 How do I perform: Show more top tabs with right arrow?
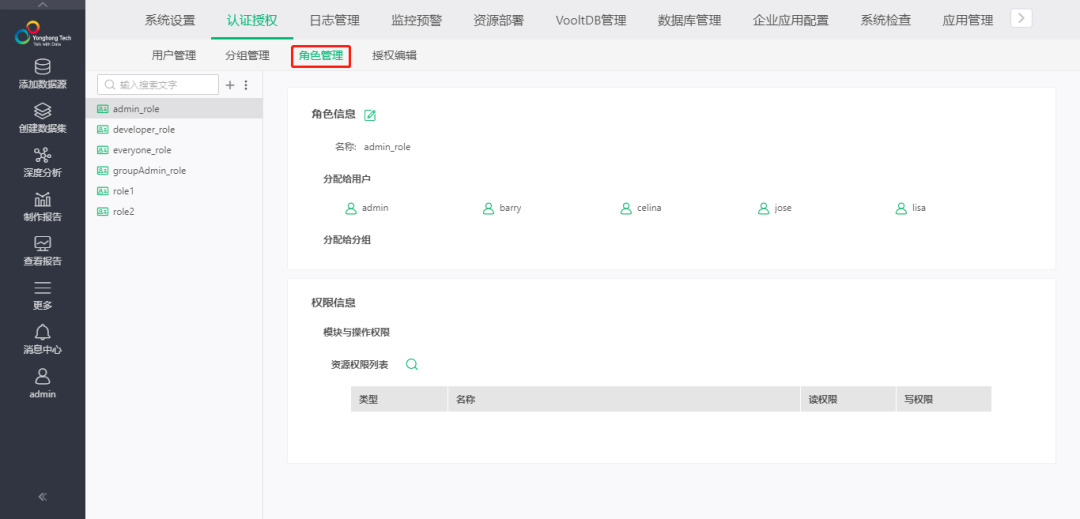point(1021,18)
